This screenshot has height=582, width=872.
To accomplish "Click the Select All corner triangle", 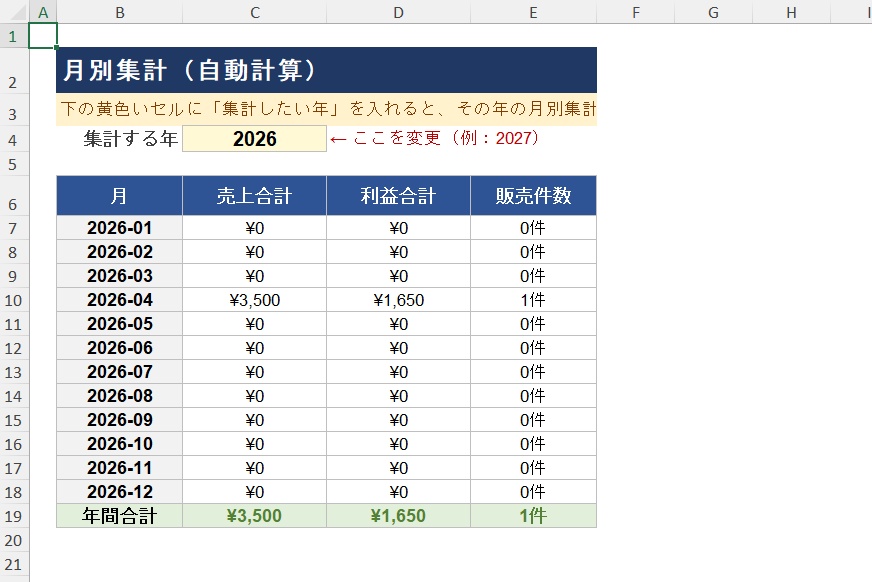I will coord(17,12).
